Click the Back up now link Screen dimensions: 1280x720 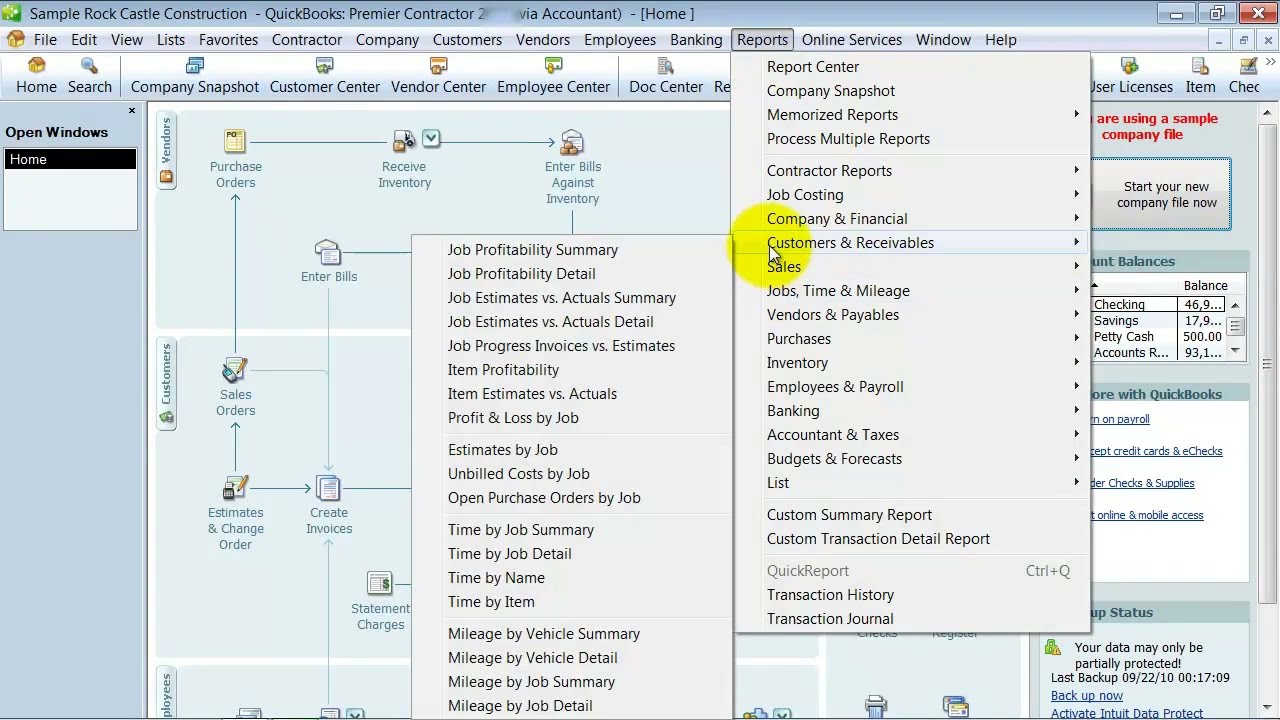pos(1087,695)
